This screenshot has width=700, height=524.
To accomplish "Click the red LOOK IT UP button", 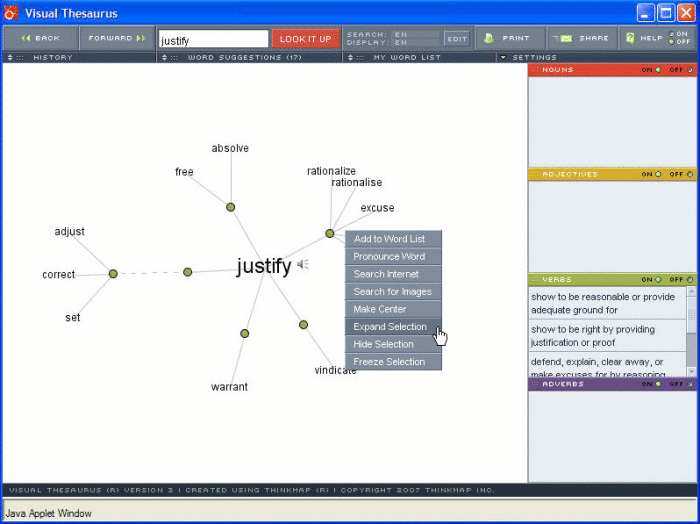I will click(x=305, y=39).
